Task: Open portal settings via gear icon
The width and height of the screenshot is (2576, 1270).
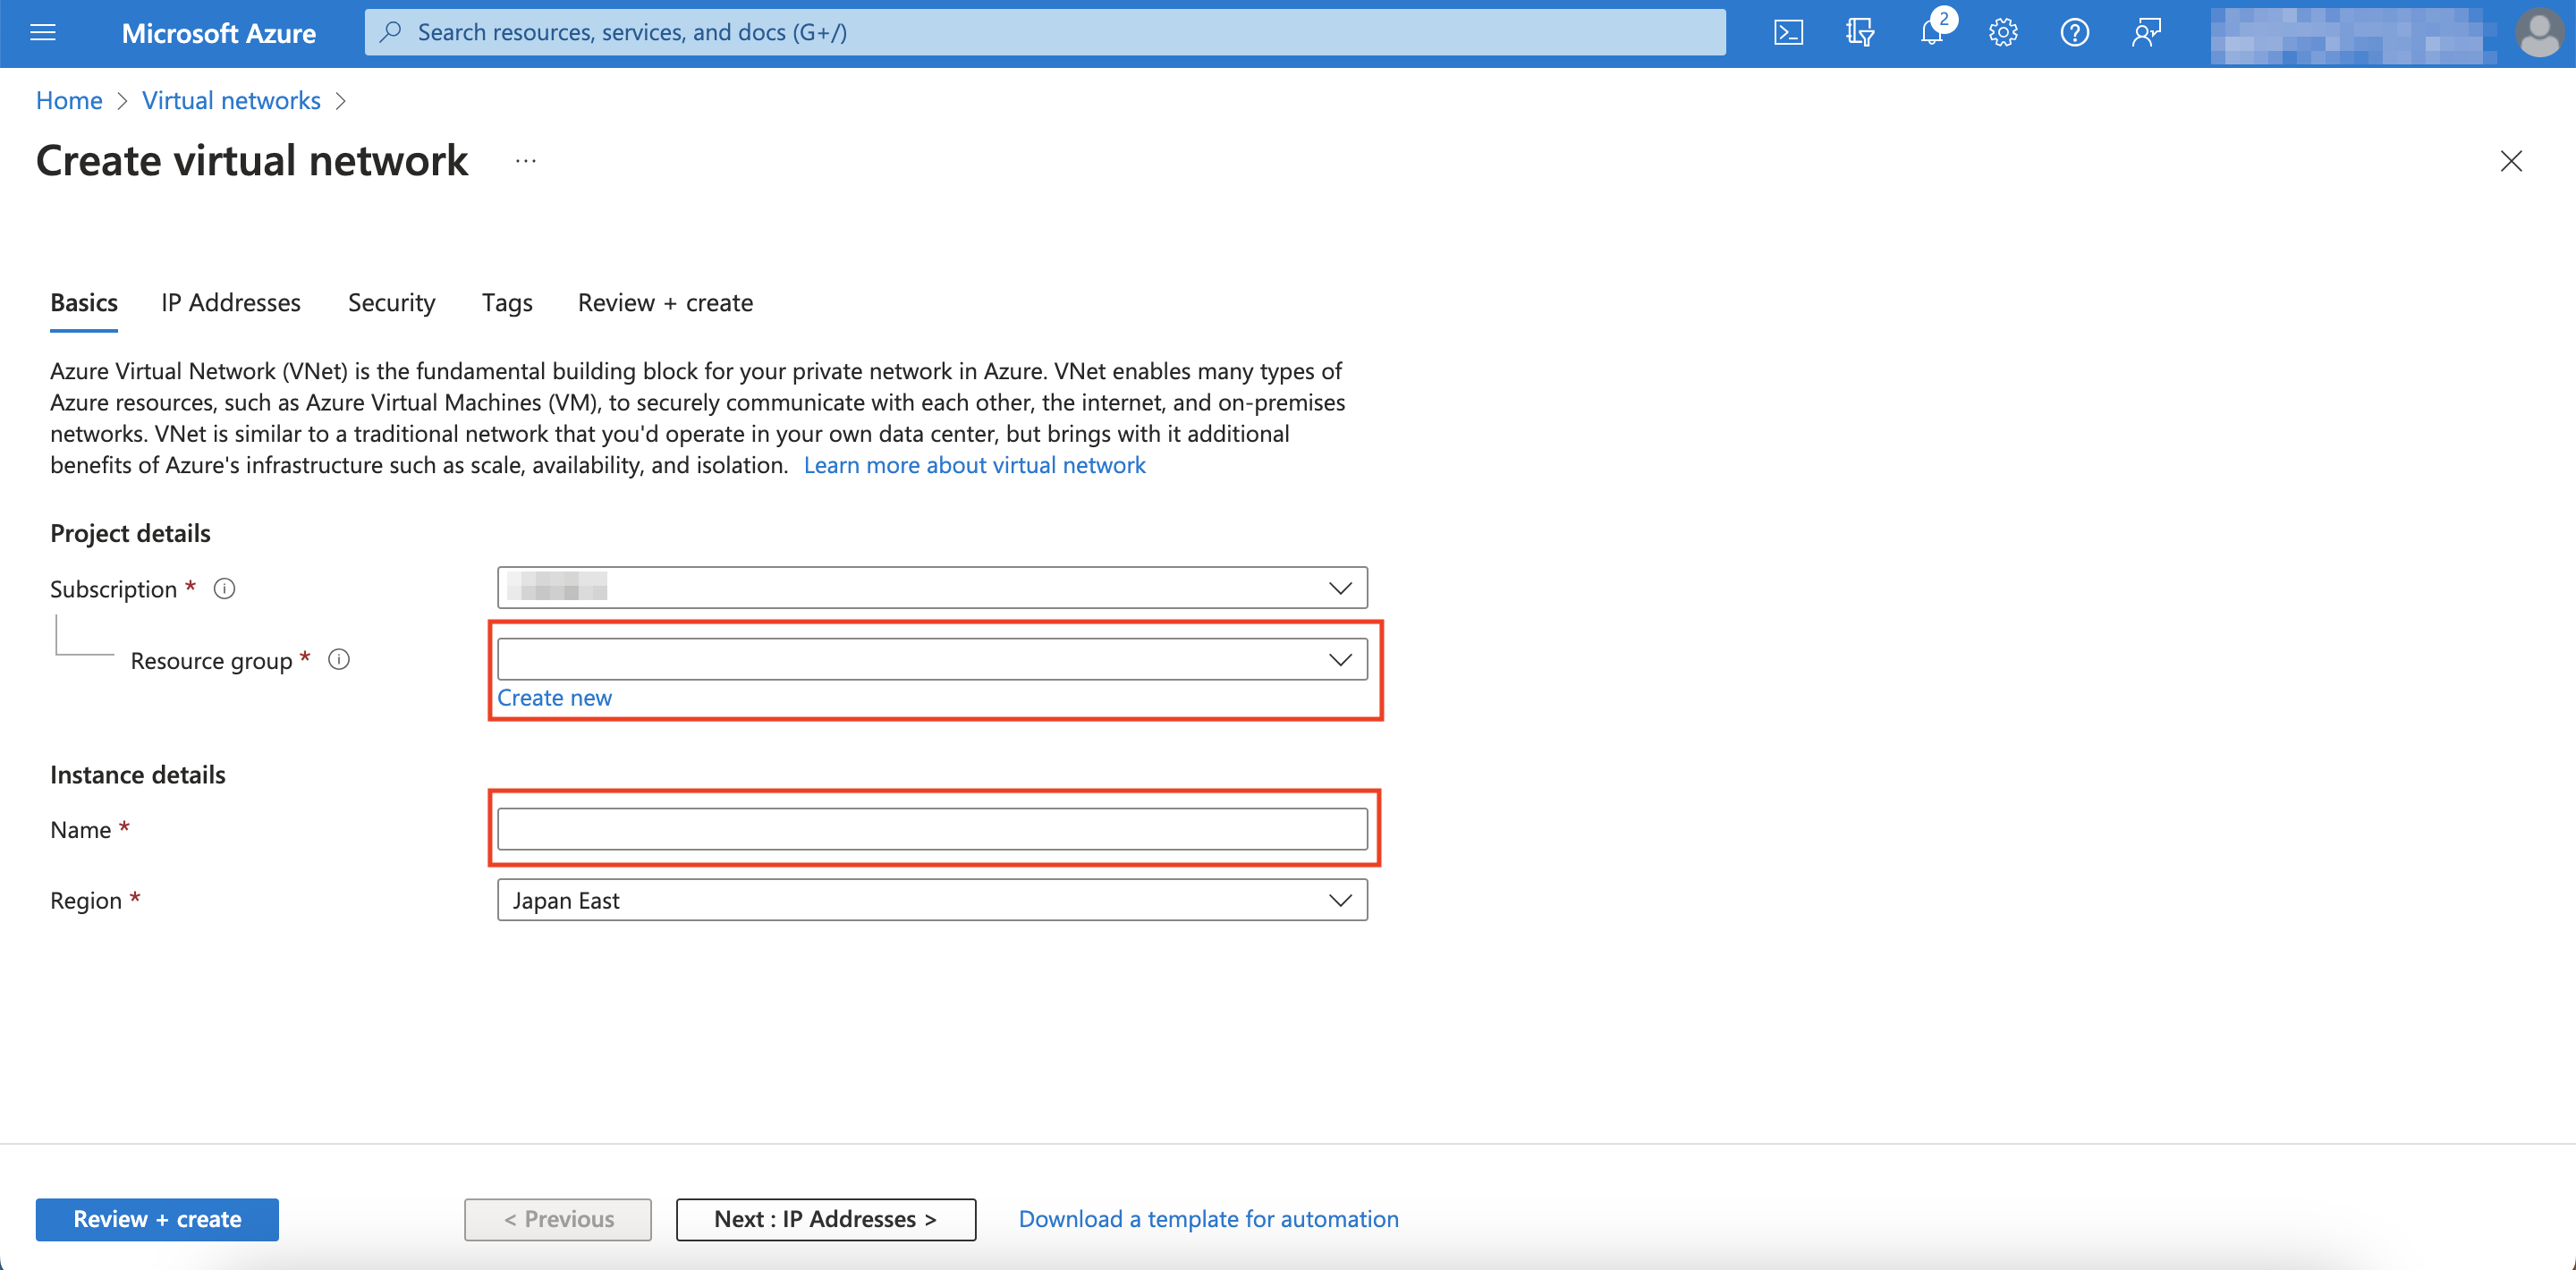Action: tap(2003, 32)
